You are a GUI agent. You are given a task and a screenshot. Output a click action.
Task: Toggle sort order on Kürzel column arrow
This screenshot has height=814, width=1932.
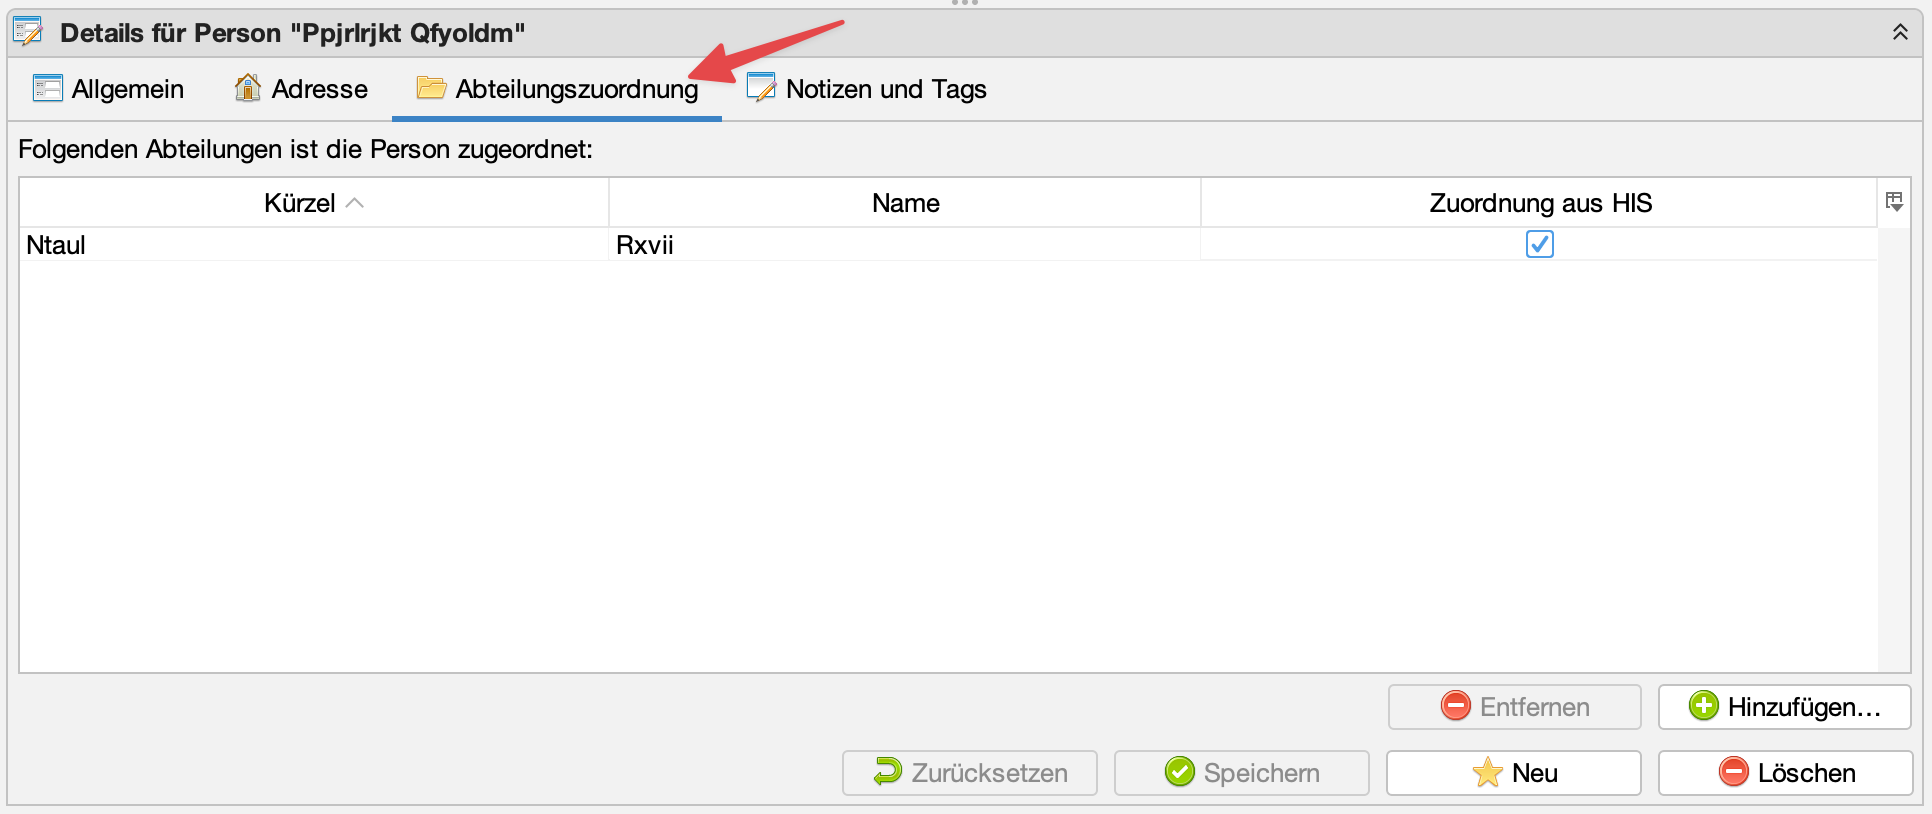pos(354,203)
